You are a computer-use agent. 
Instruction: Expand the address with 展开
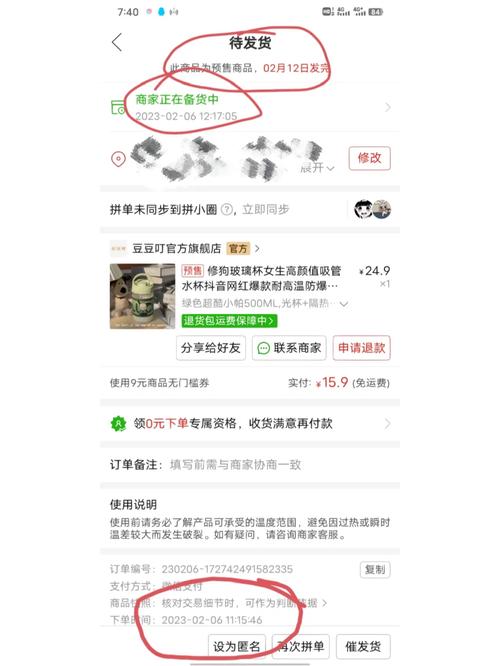317,167
